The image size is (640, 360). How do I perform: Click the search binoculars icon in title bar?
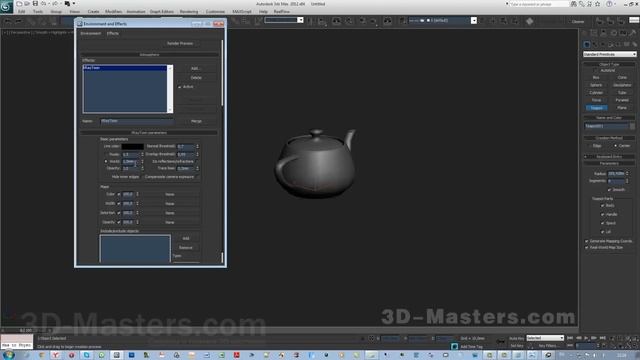tap(573, 4)
